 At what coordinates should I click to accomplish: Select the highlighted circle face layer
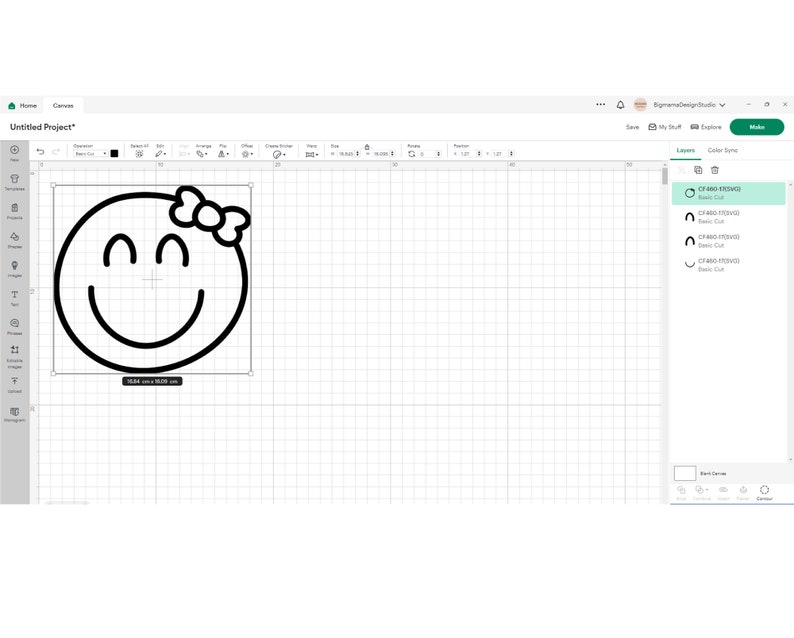(x=728, y=193)
